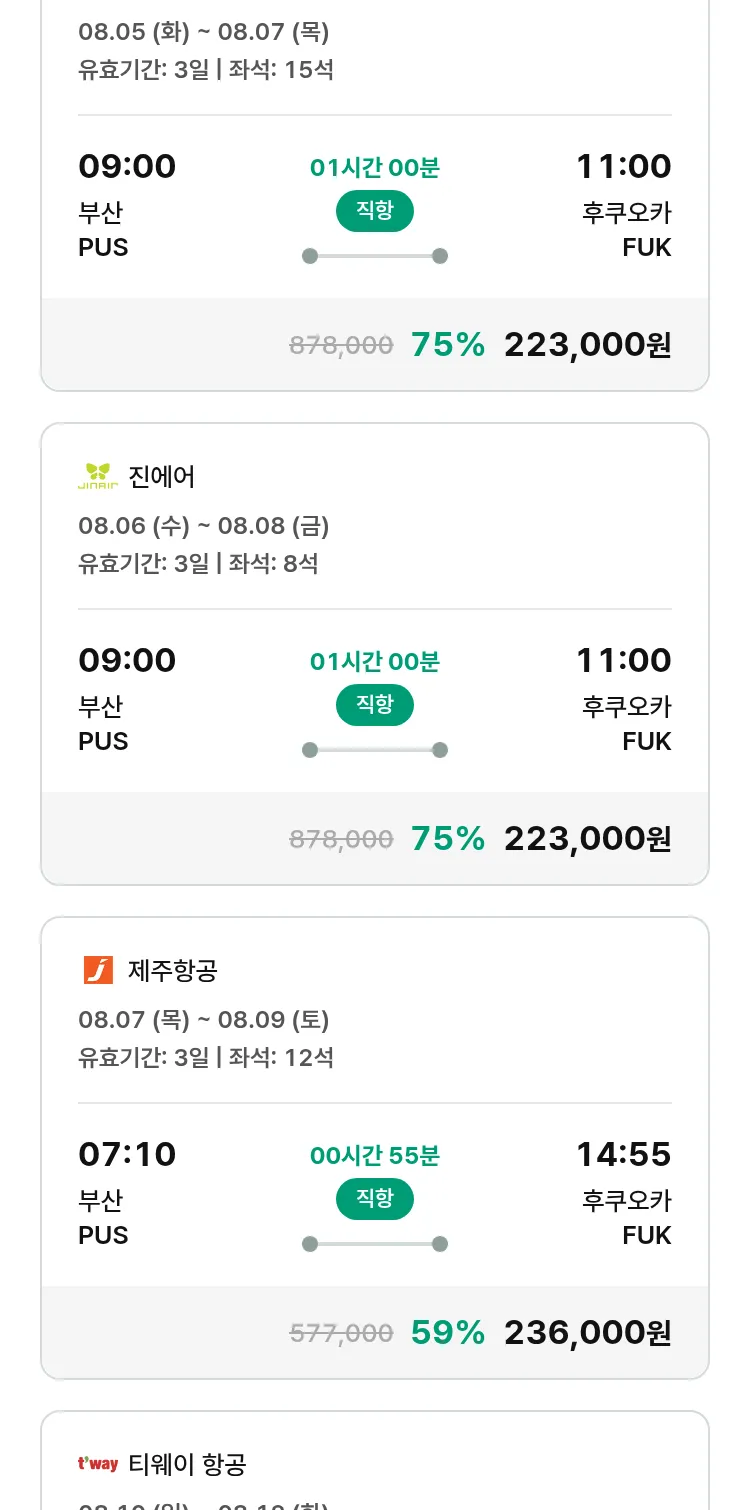Tap the 직항 badge in the 진에어 card
The height and width of the screenshot is (1510, 750).
pyautogui.click(x=375, y=705)
